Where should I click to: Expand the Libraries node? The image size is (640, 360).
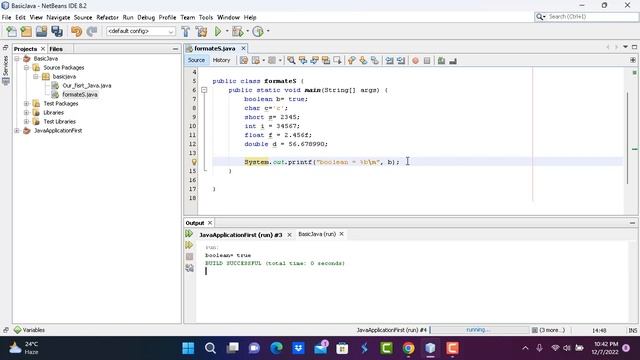click(x=26, y=113)
